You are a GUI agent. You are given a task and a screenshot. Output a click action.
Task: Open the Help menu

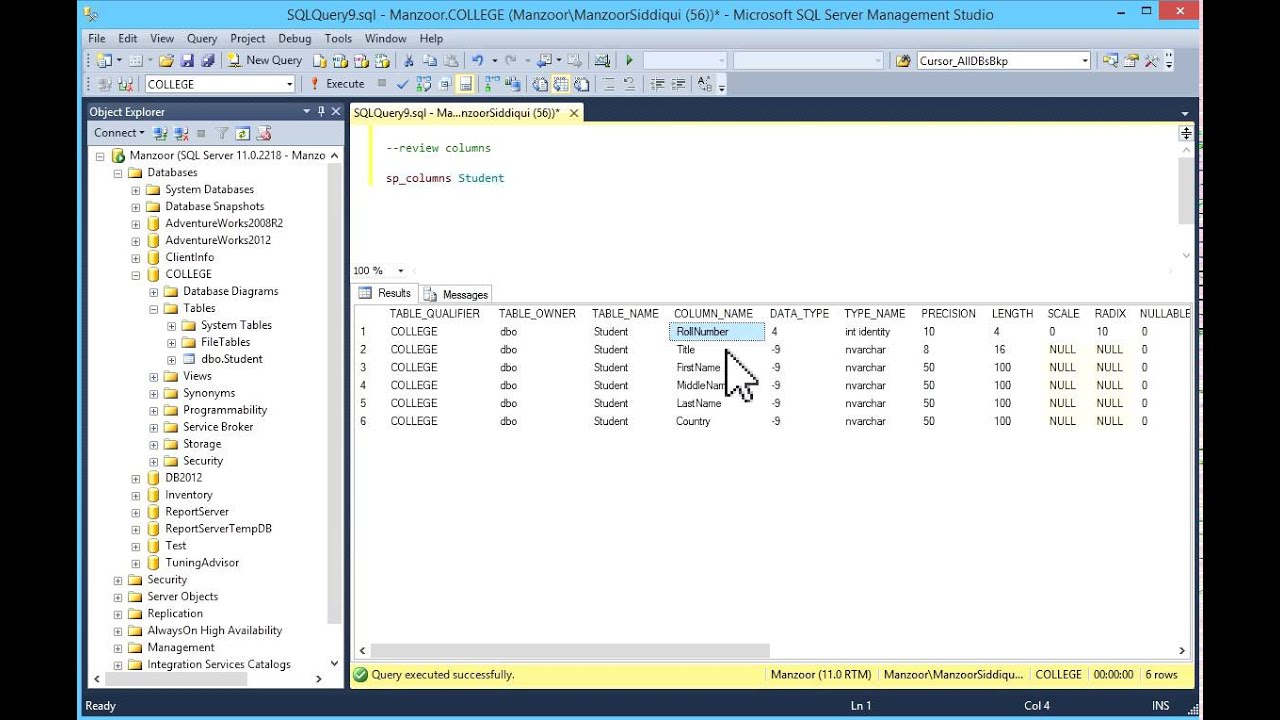click(431, 38)
